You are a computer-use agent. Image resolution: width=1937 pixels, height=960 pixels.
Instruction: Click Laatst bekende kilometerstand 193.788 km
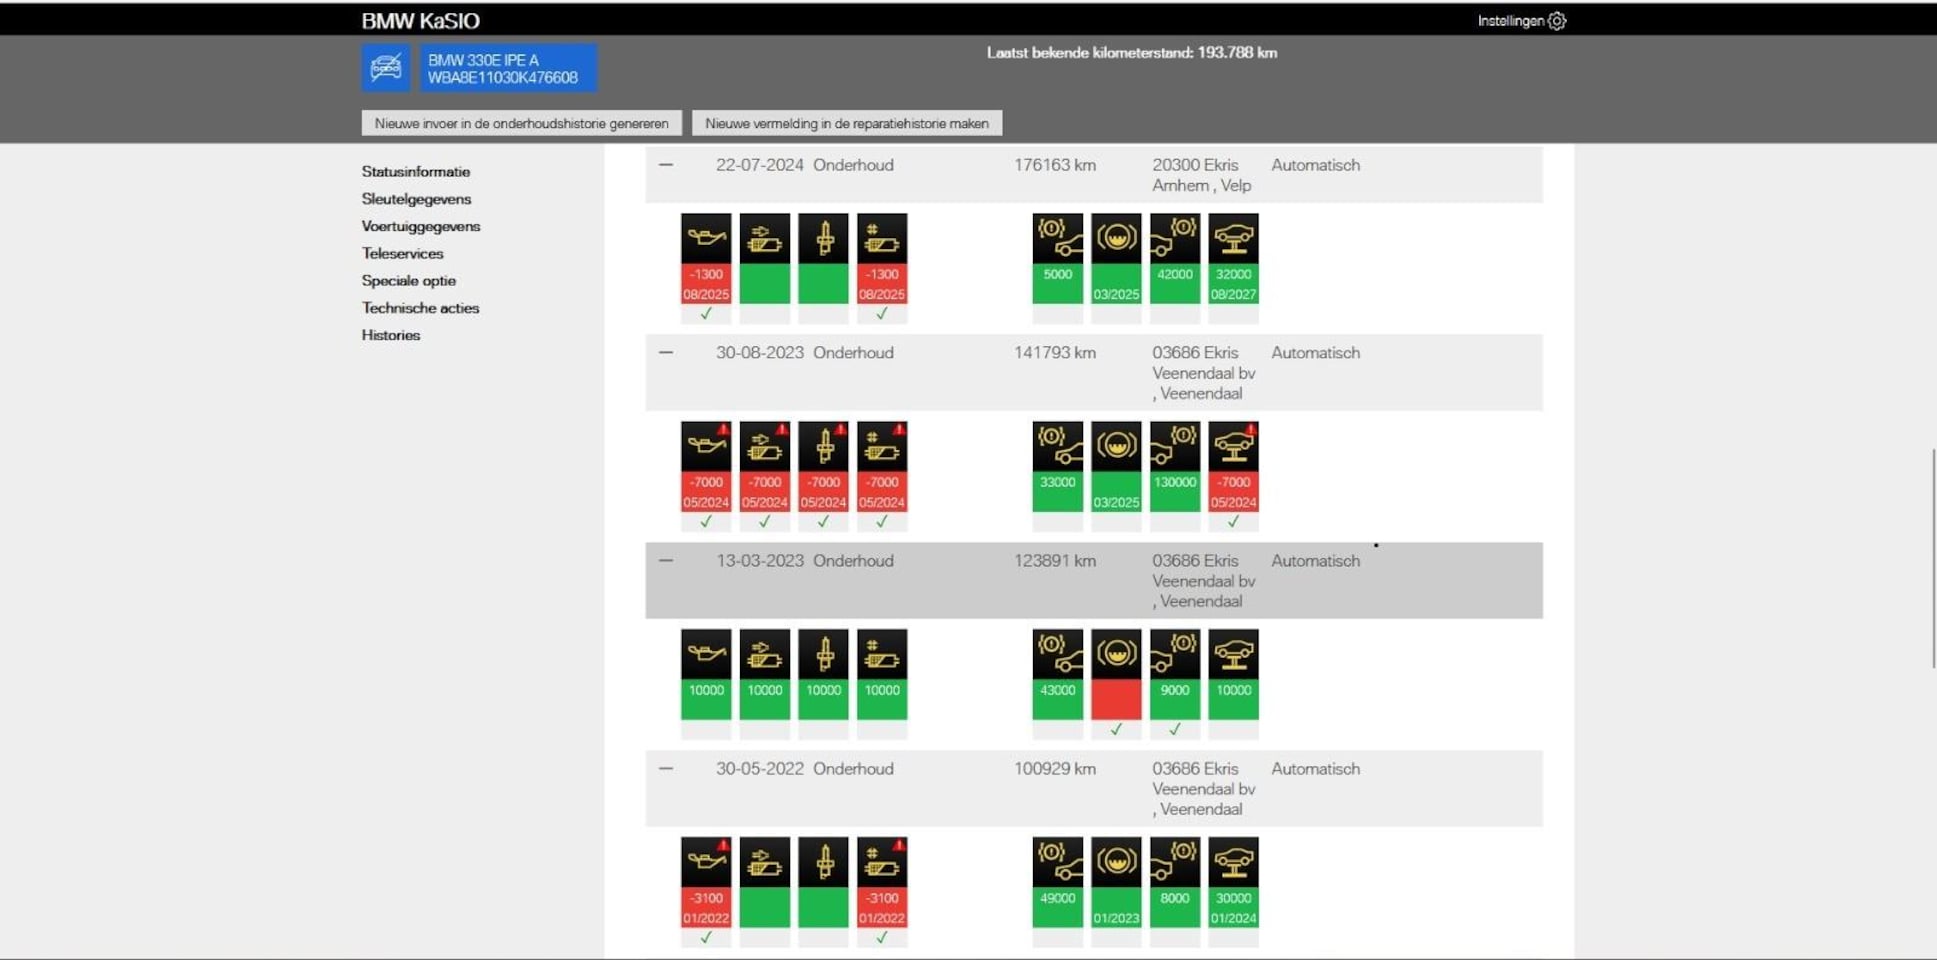[x=1132, y=53]
